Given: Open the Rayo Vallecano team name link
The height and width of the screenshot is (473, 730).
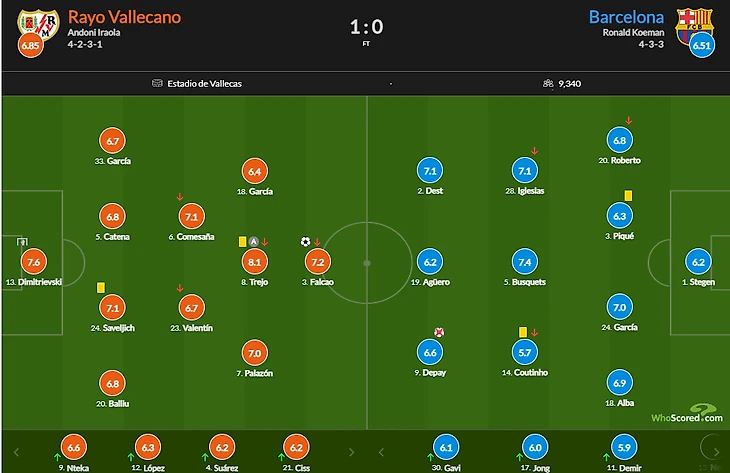Looking at the screenshot, I should tap(125, 17).
